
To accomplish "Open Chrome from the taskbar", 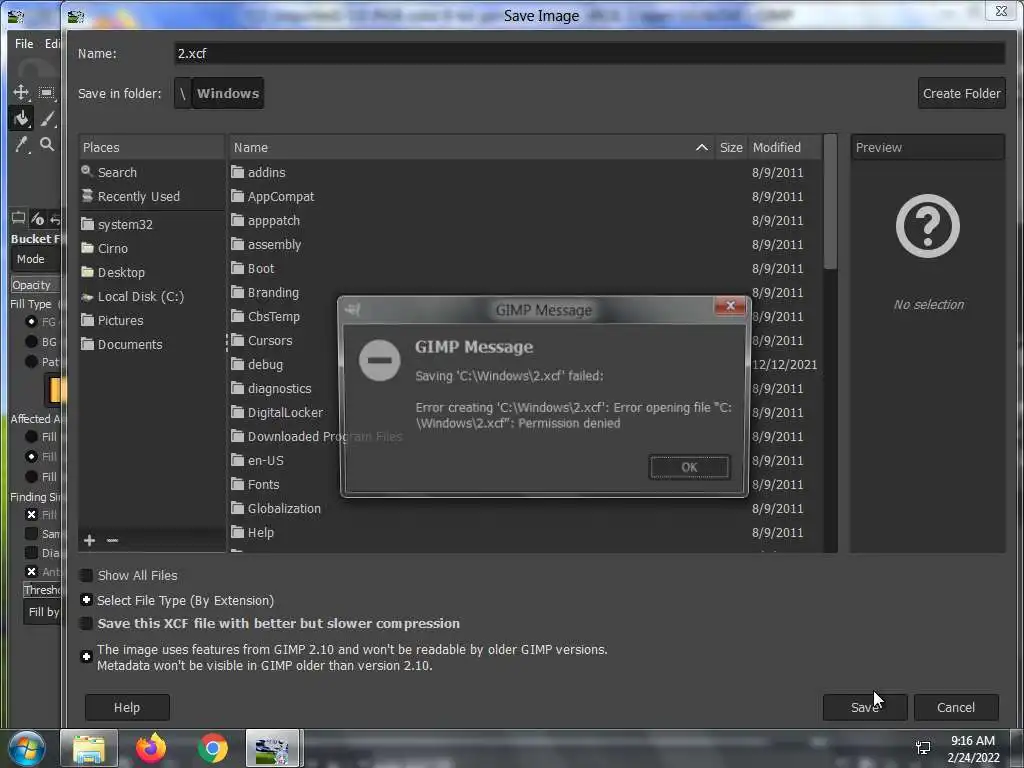I will [x=213, y=748].
